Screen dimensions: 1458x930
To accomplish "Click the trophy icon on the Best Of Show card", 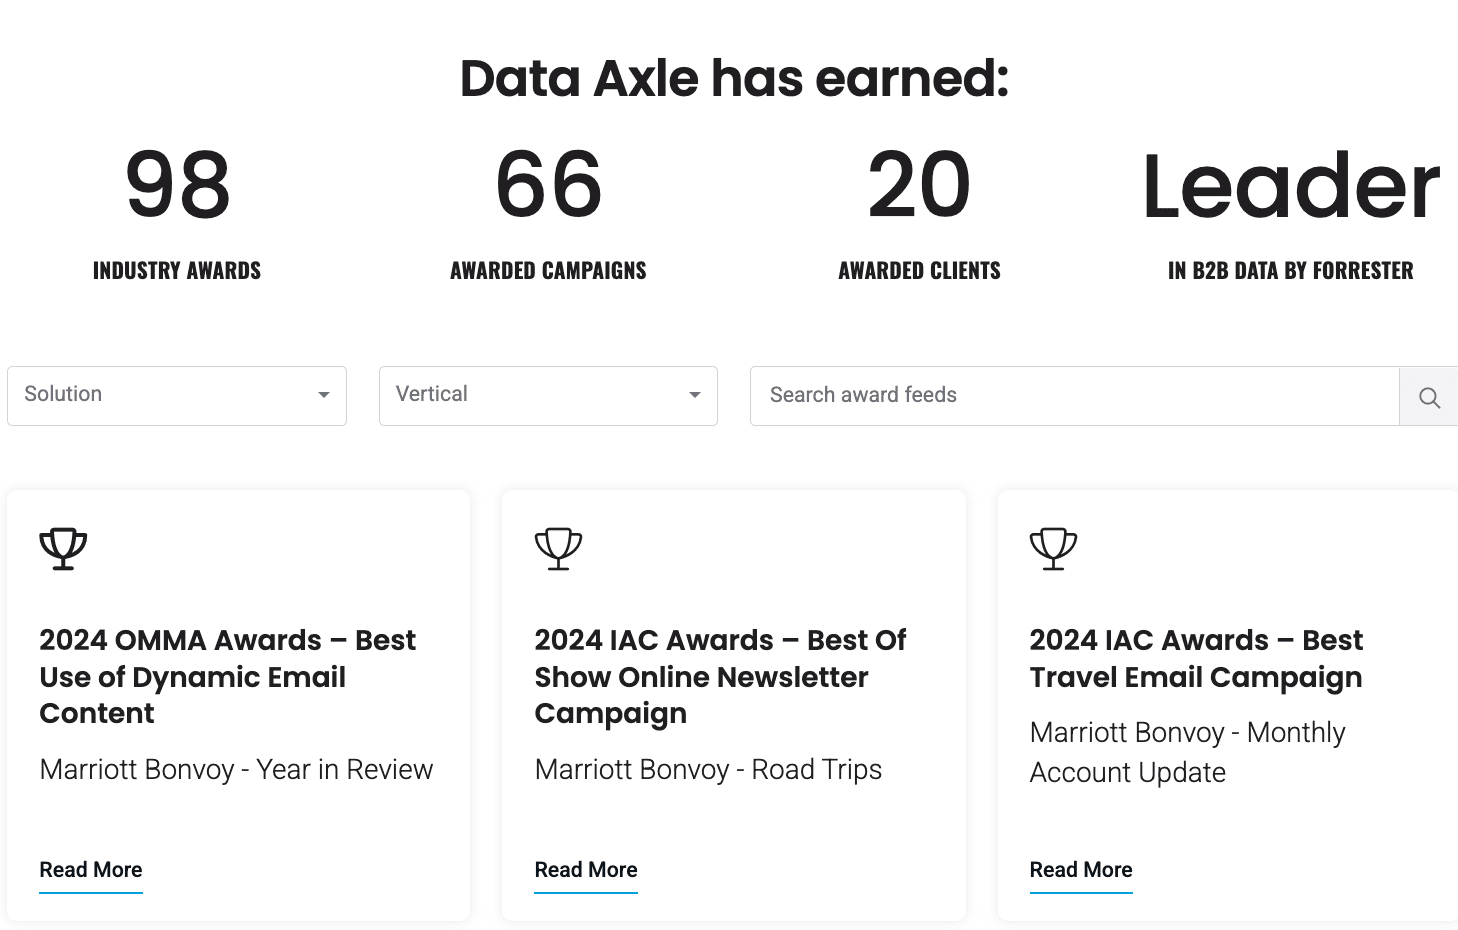I will point(558,548).
